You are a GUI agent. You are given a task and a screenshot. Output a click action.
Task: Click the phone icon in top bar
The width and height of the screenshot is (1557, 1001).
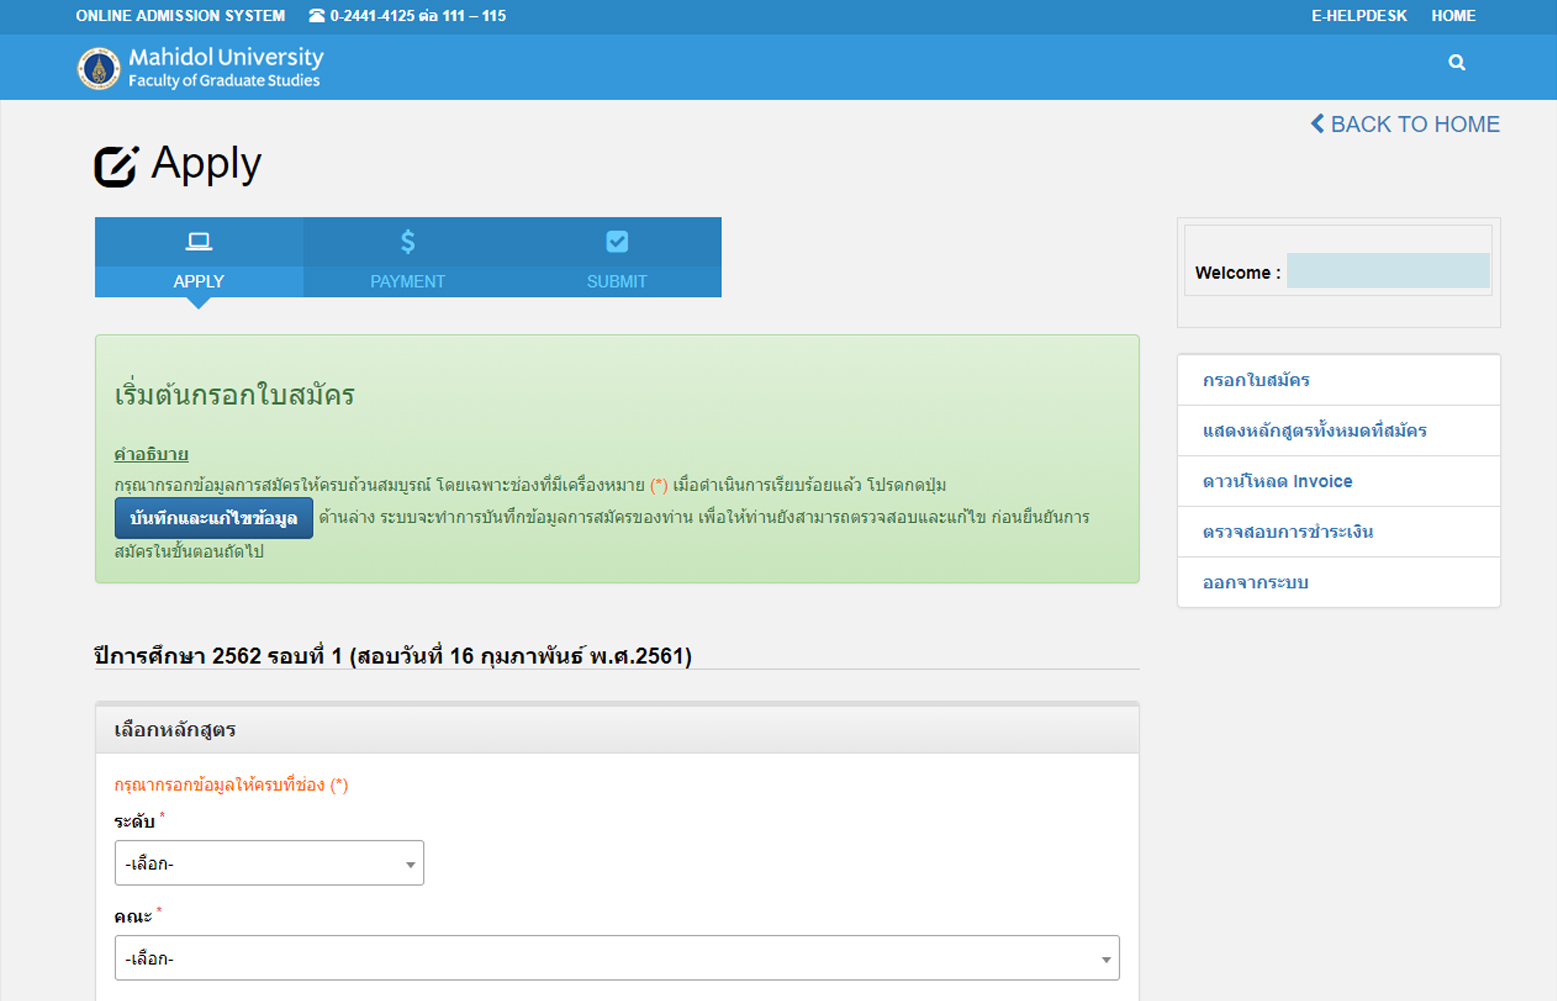click(x=317, y=16)
